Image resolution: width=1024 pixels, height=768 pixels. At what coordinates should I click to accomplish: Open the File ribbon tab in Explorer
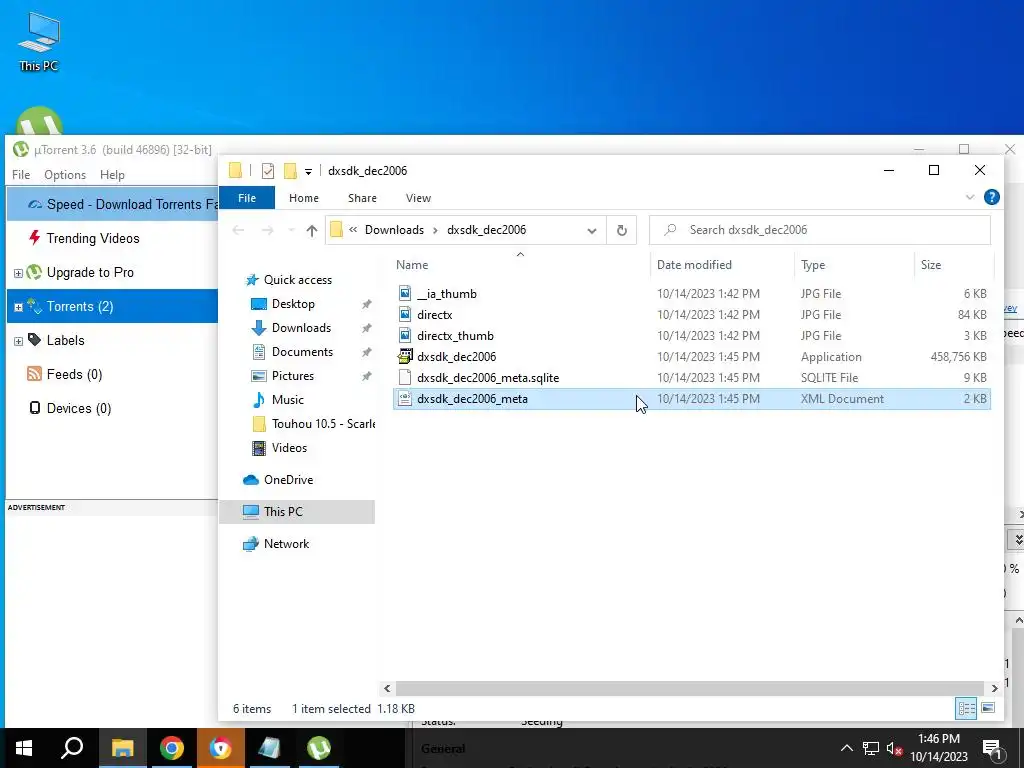(x=247, y=198)
